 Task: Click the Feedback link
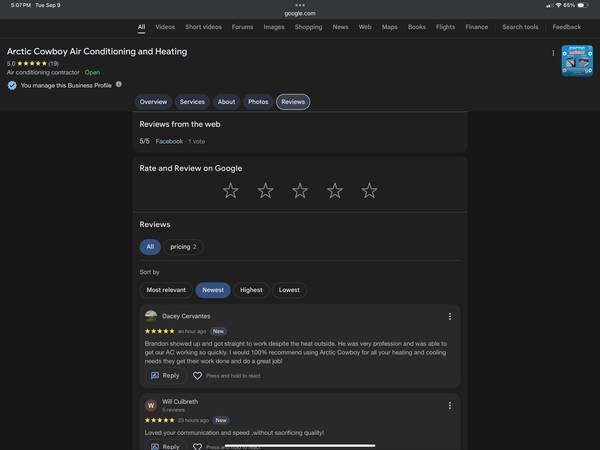point(566,27)
